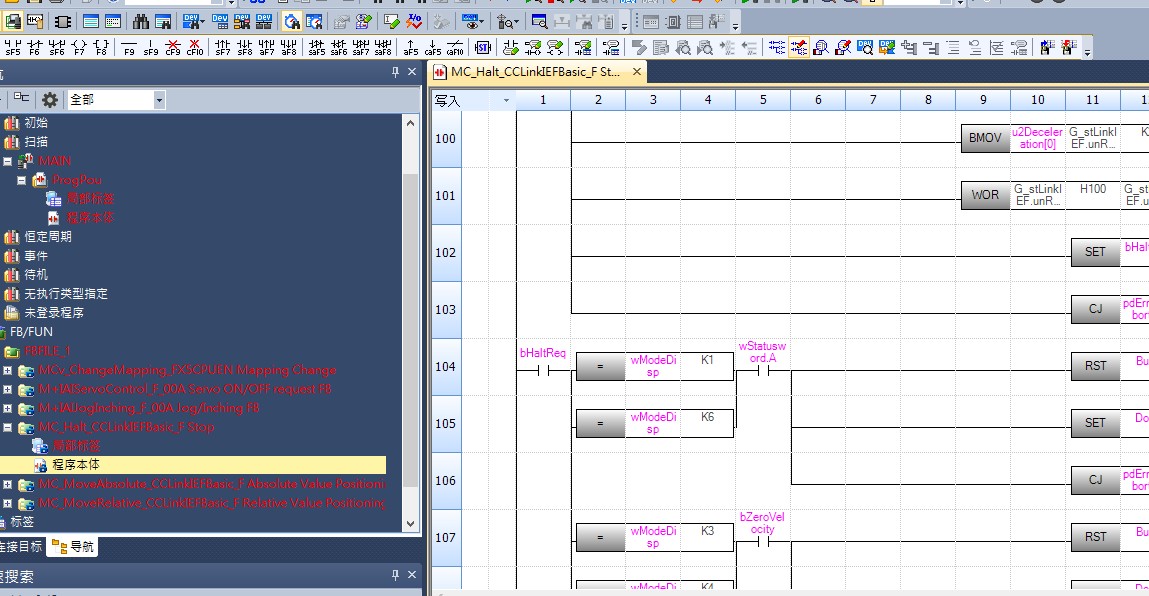Click the inline ST box icon

[483, 47]
